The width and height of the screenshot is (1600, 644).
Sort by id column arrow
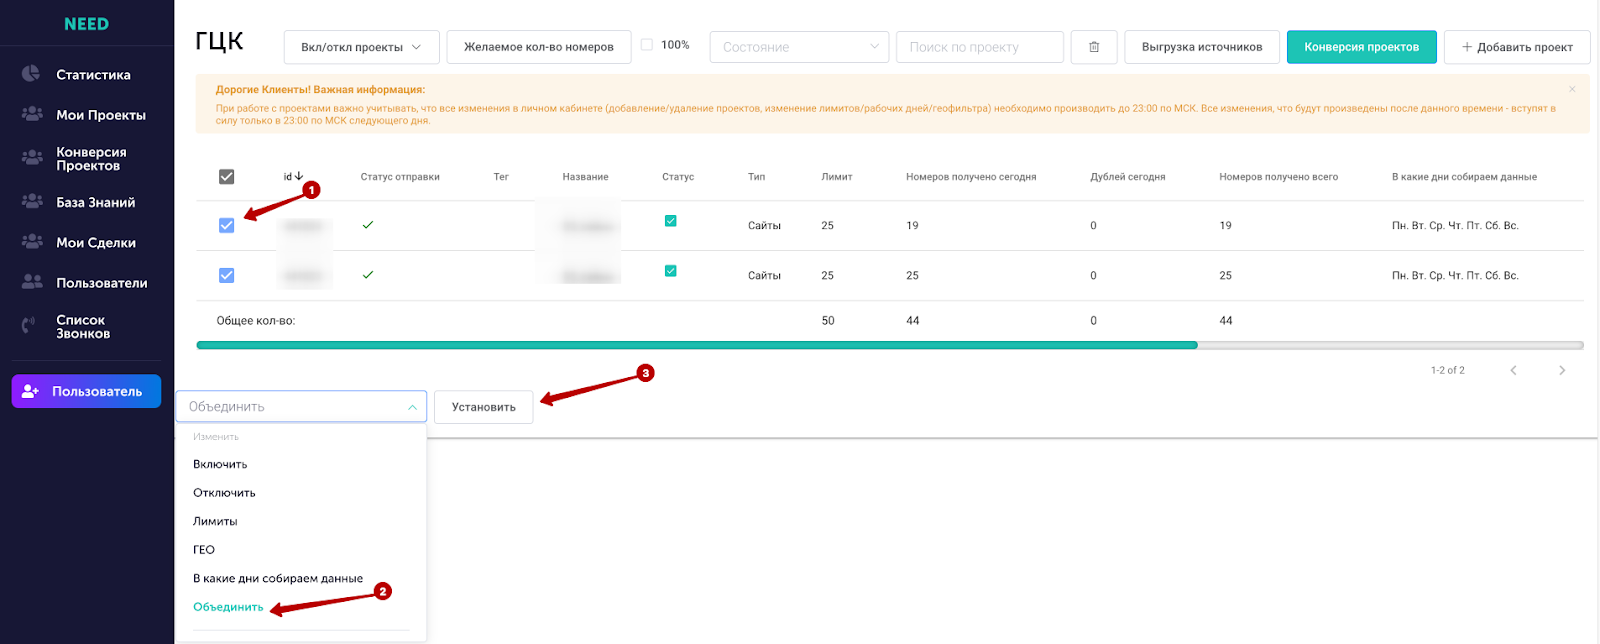[x=298, y=176]
